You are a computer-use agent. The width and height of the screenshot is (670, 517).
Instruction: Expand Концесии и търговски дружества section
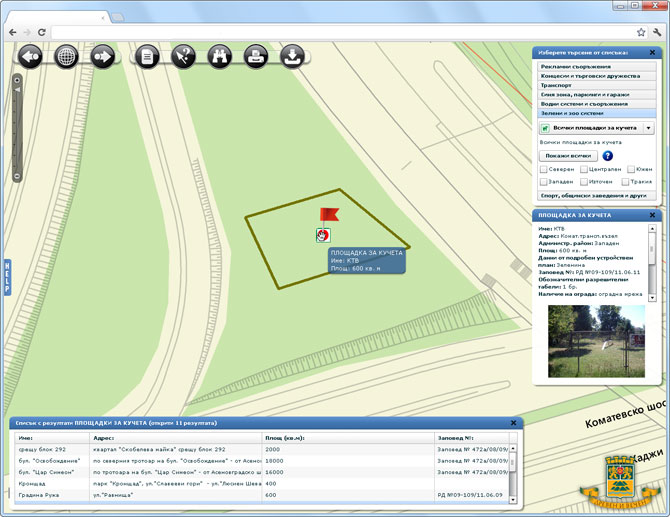597,76
